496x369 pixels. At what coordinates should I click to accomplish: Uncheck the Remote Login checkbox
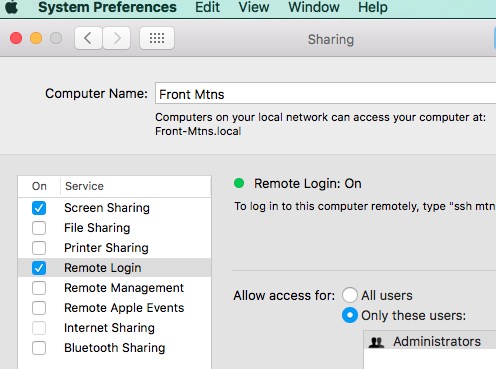coord(39,268)
